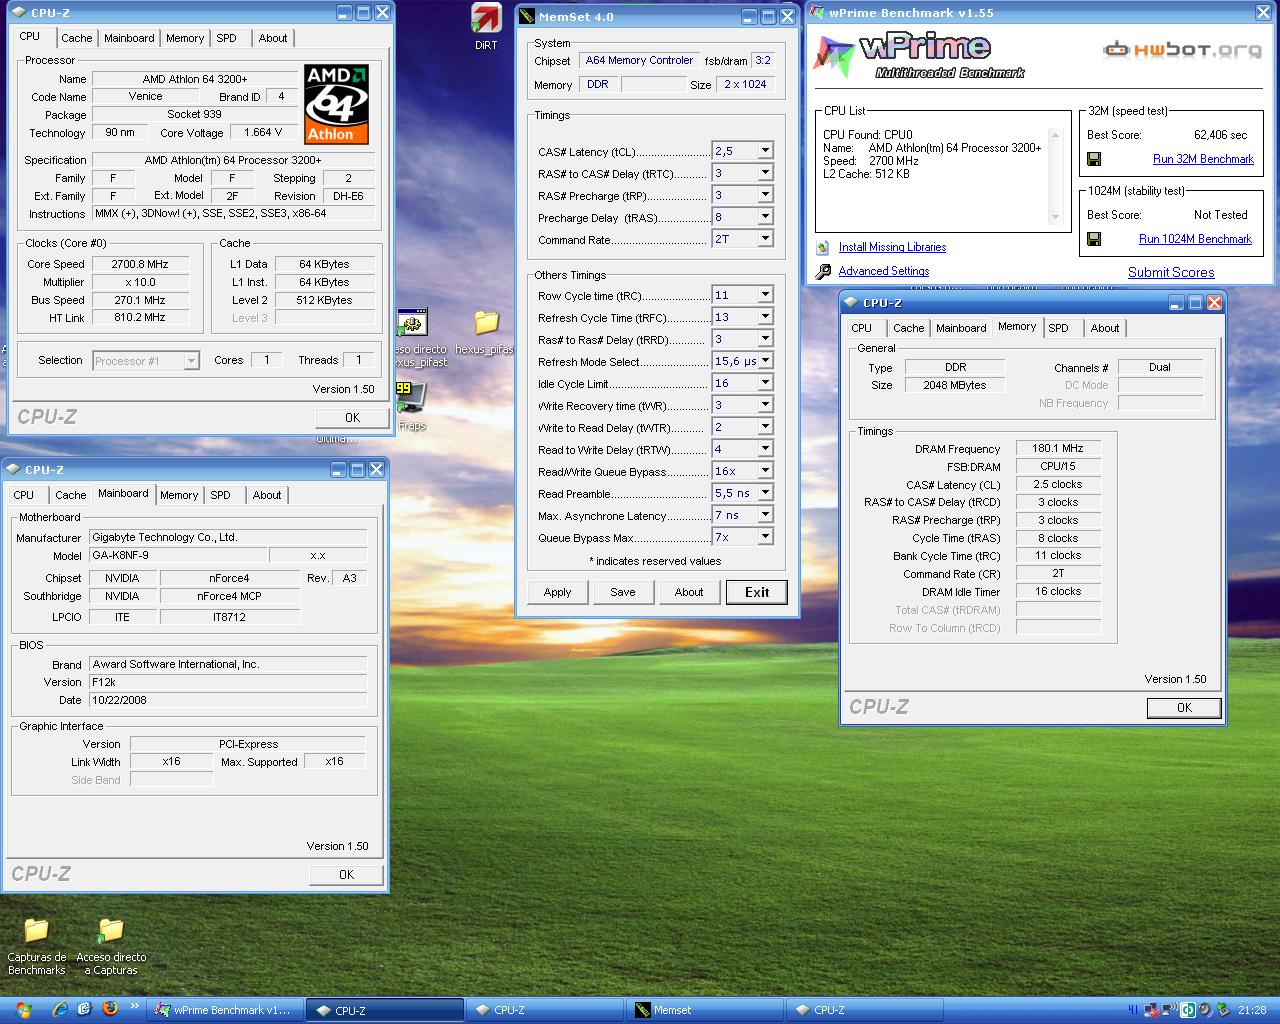Open RAS# Precharge tRP dropdown in MemSet

click(x=765, y=195)
